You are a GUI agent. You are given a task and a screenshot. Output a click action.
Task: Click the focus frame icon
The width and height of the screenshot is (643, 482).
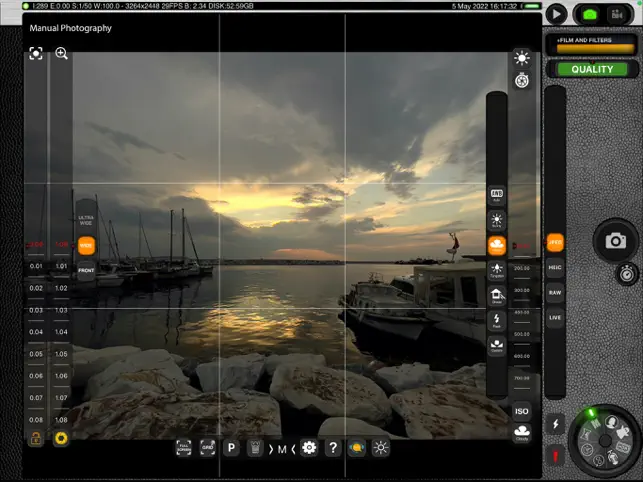point(36,54)
